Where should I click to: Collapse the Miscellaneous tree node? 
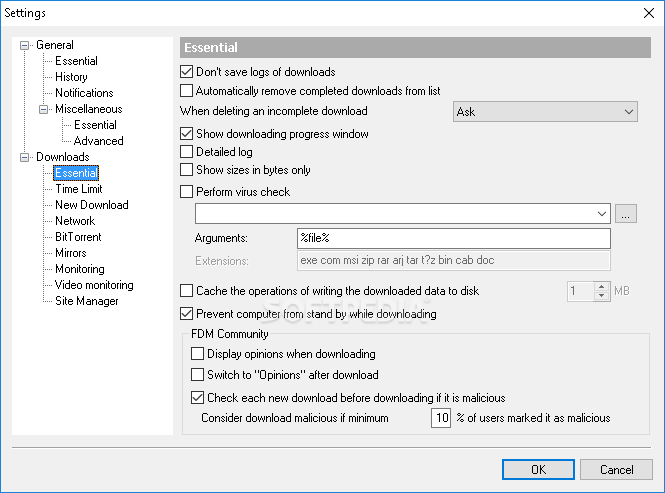(x=43, y=109)
